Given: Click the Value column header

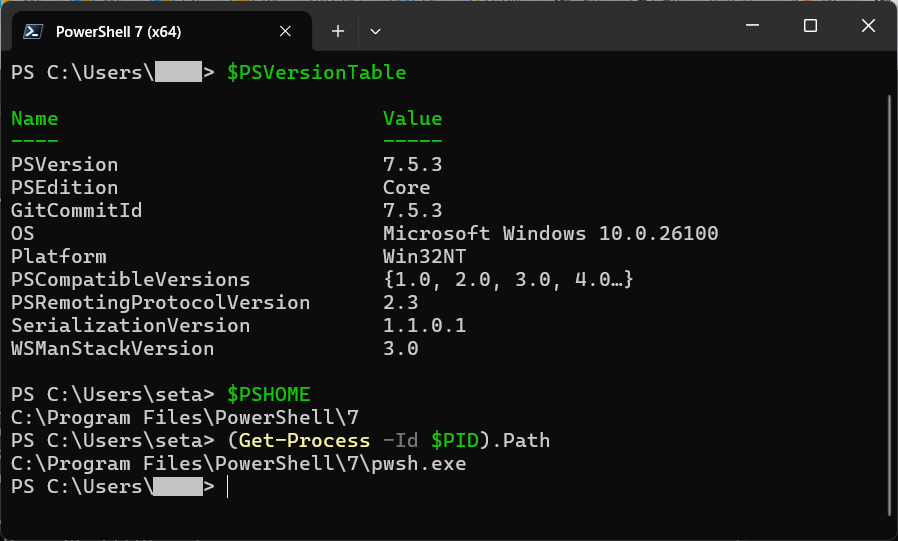Looking at the screenshot, I should (x=412, y=119).
